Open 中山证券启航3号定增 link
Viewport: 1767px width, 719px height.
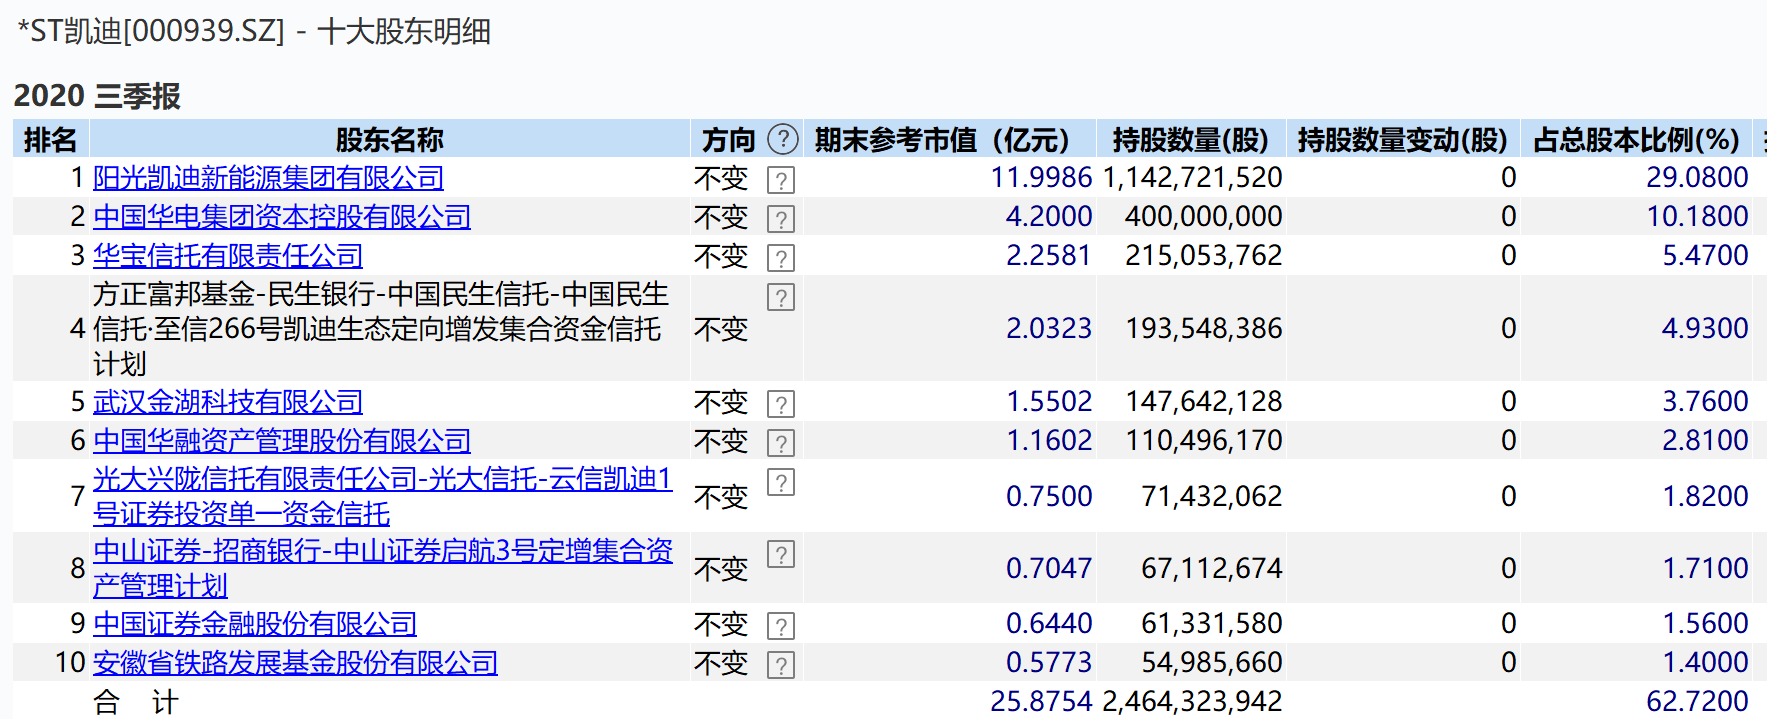[383, 568]
